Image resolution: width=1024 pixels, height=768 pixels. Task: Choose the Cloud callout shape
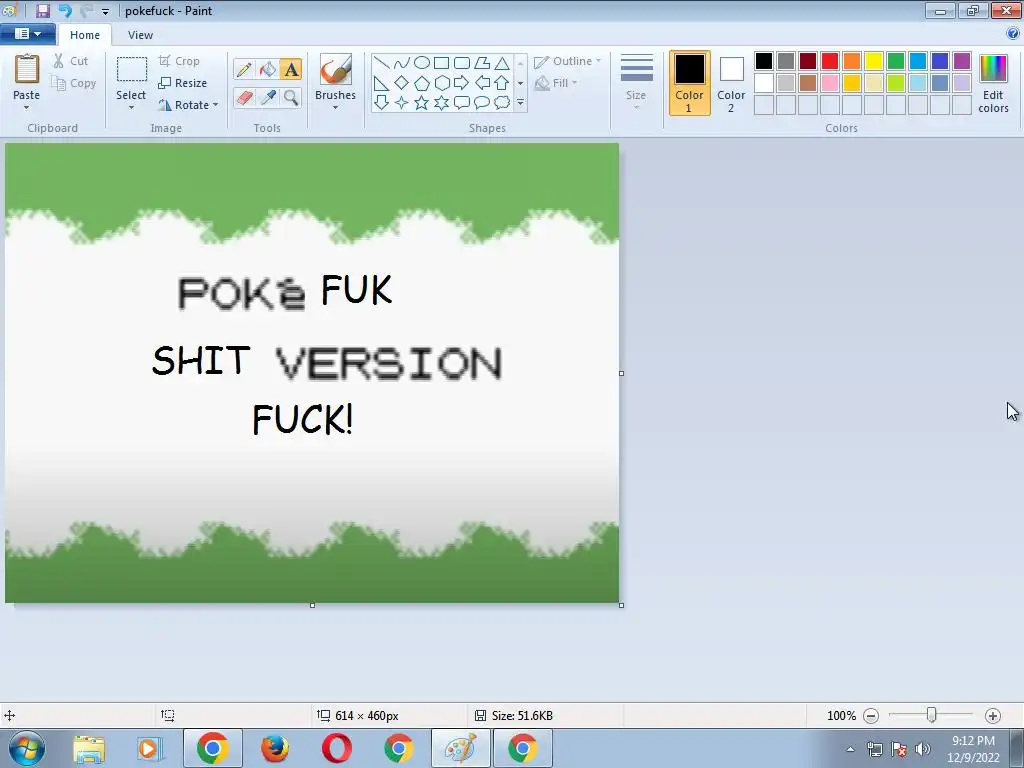coord(502,103)
